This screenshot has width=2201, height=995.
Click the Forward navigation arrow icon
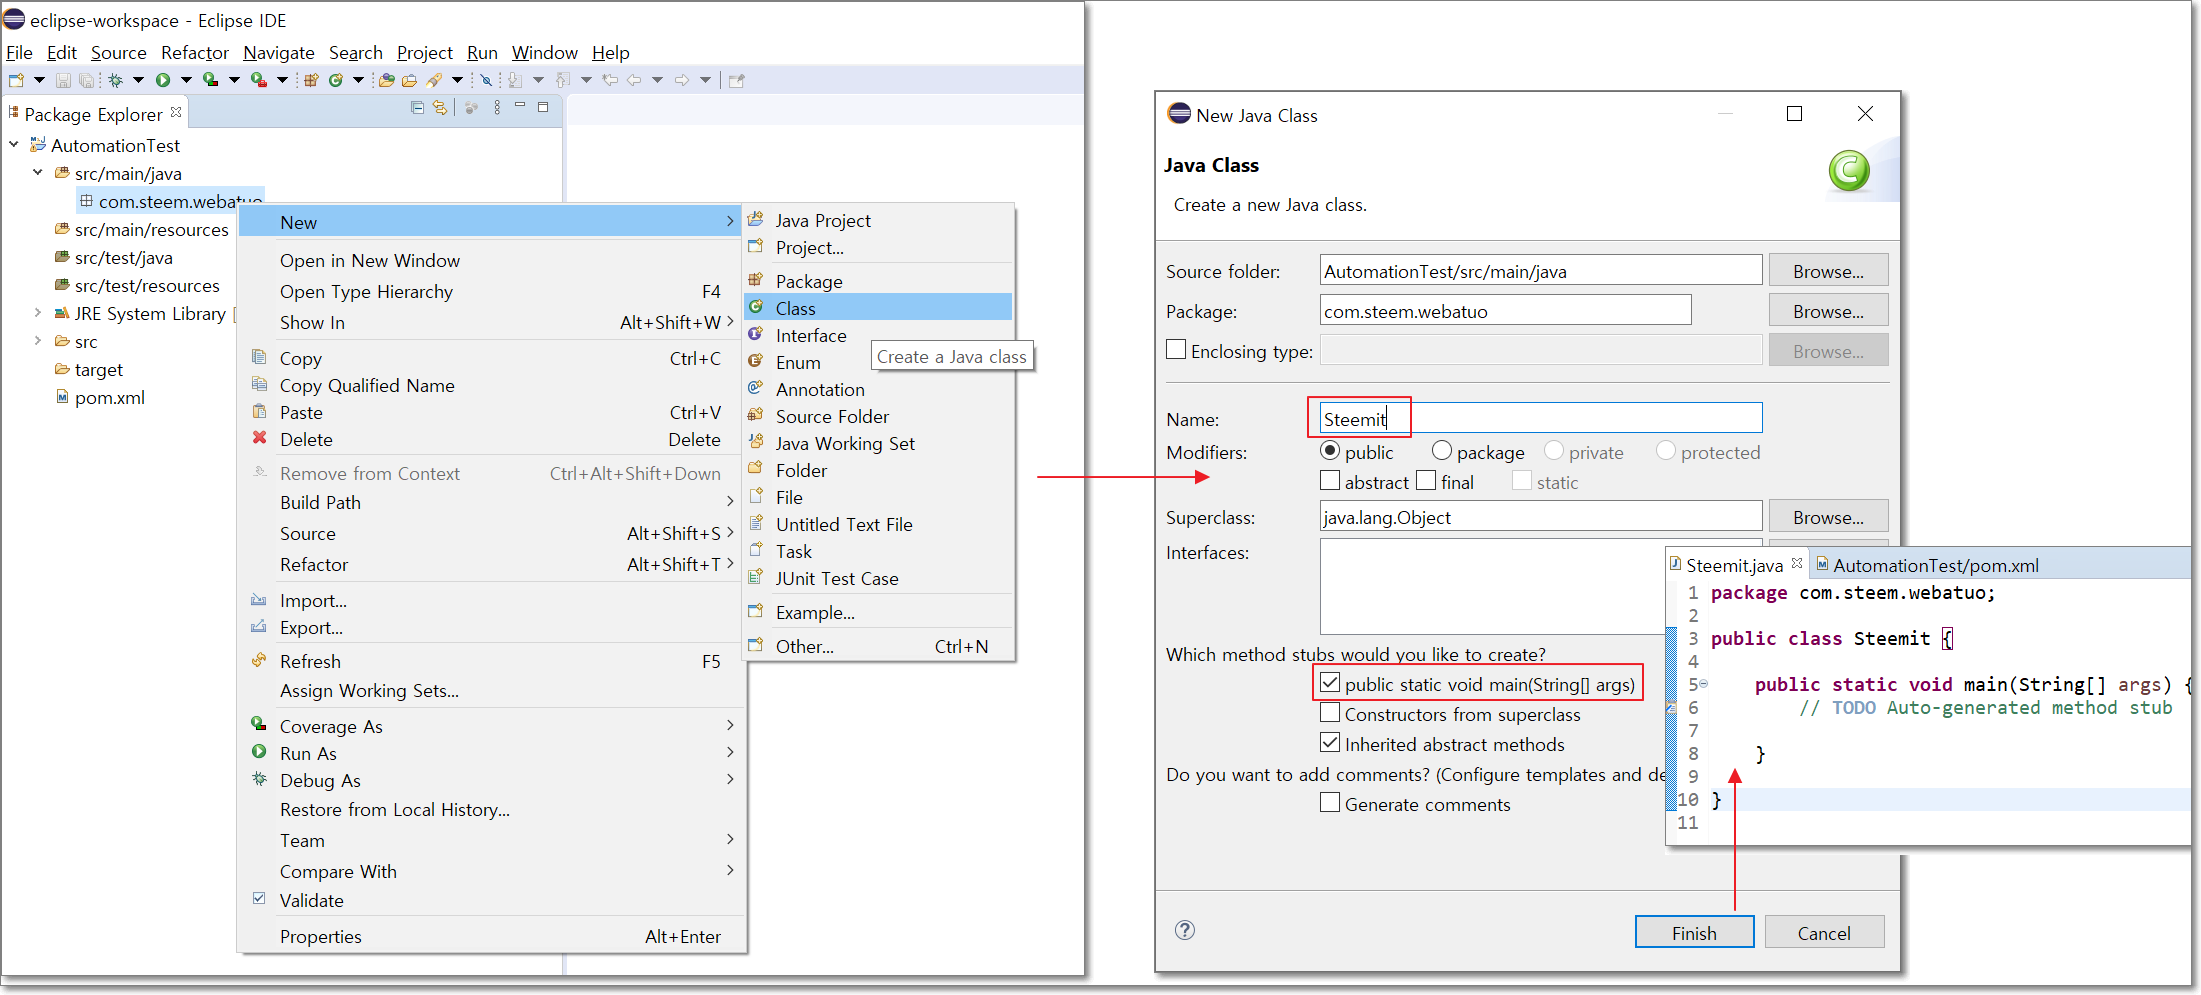coord(682,80)
